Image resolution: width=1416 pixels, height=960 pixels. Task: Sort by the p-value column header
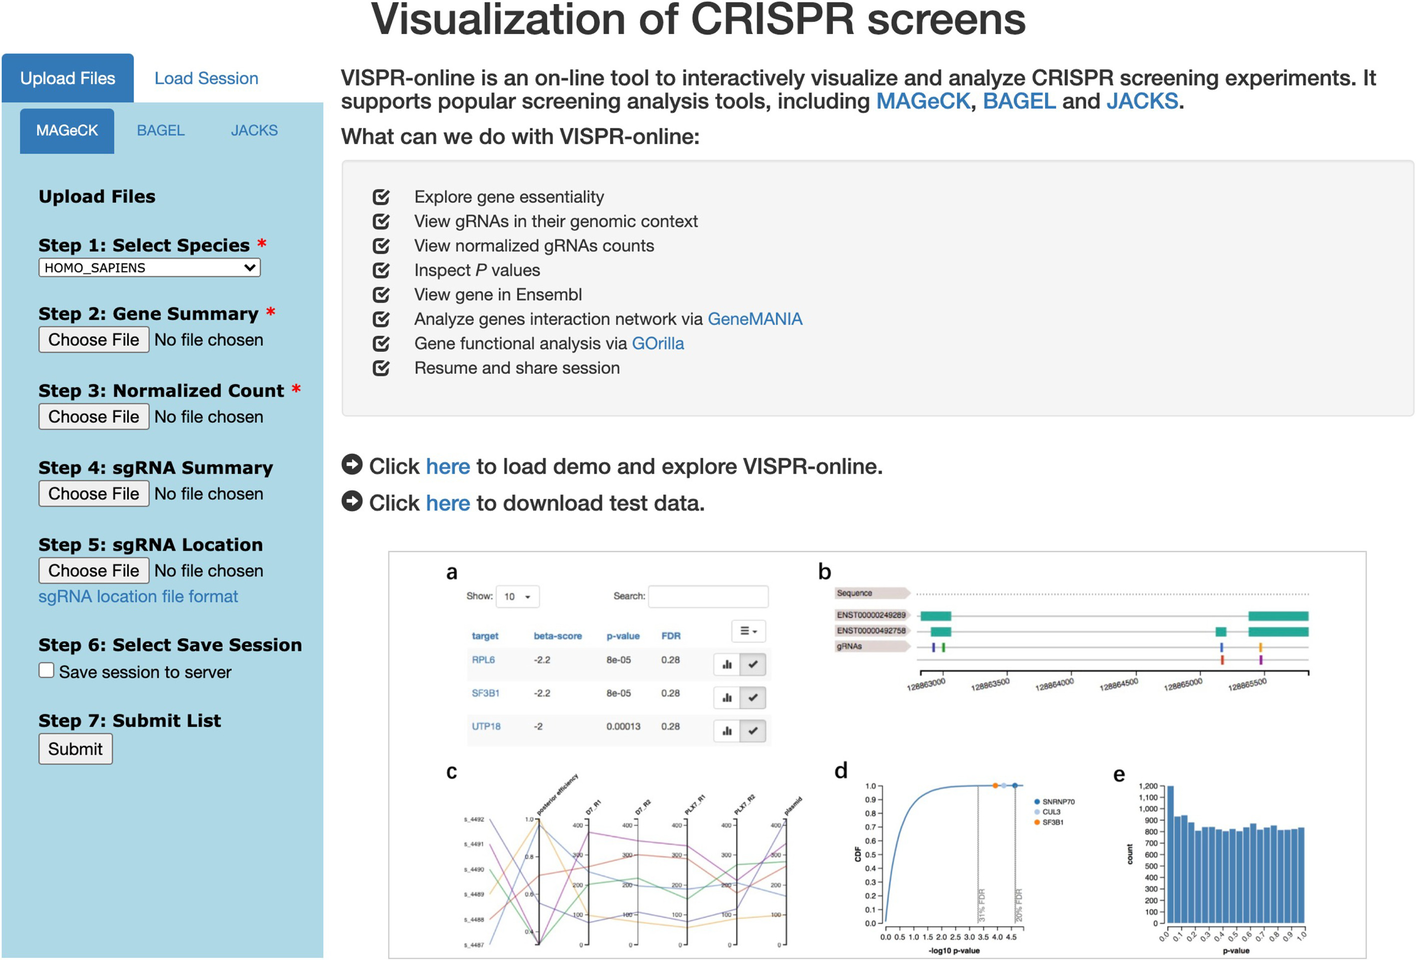click(x=623, y=636)
